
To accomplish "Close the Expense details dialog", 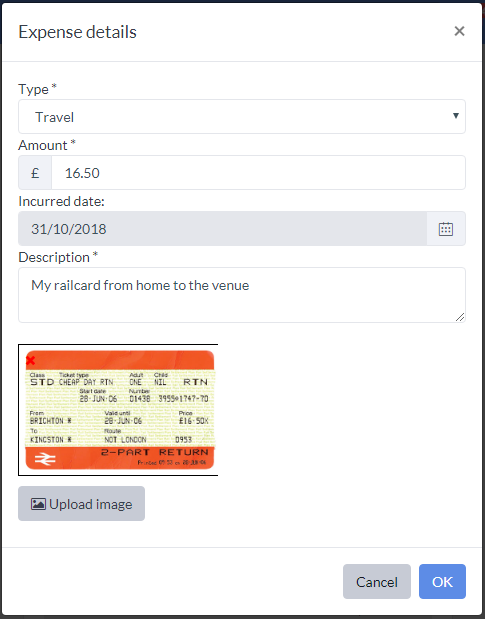I will point(459,31).
